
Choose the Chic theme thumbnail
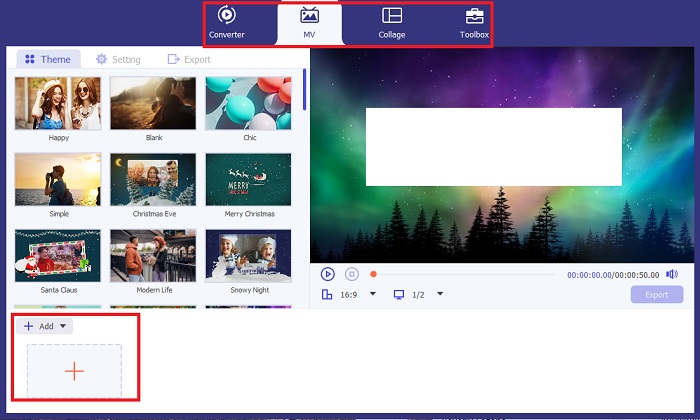point(249,103)
